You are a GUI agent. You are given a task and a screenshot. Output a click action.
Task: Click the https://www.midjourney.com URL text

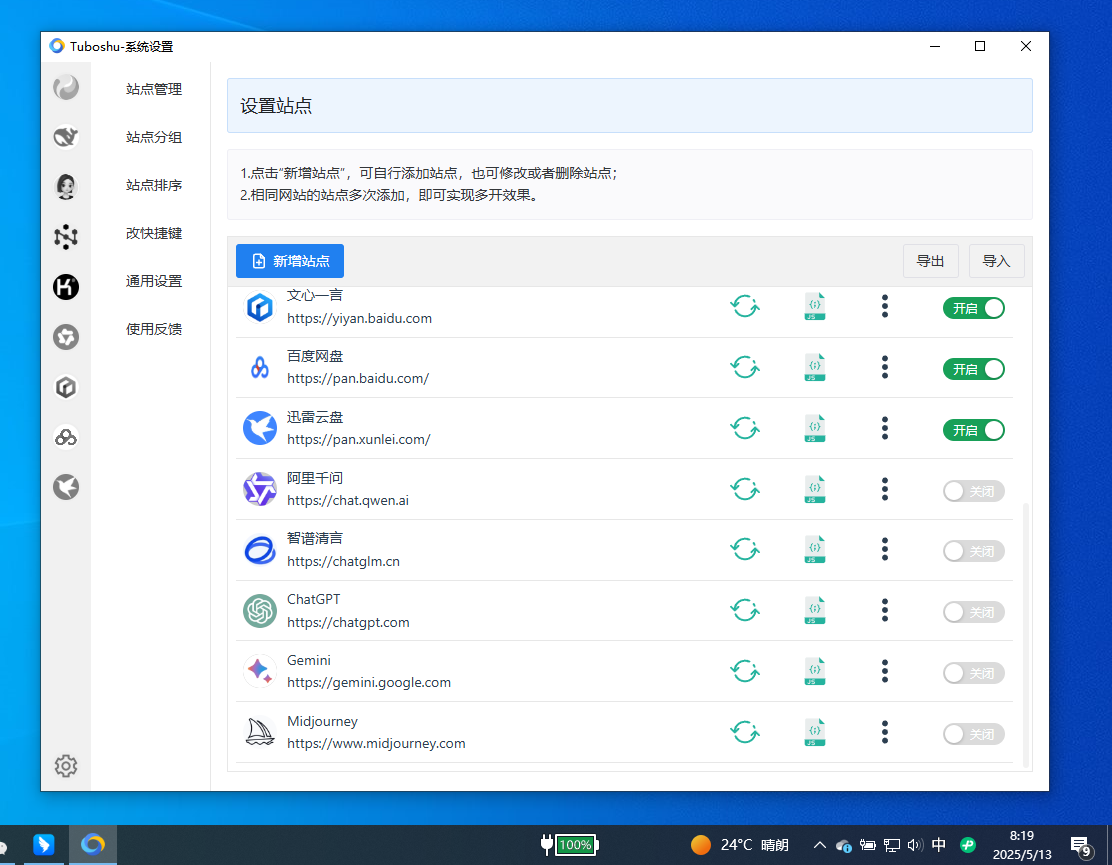click(x=376, y=743)
